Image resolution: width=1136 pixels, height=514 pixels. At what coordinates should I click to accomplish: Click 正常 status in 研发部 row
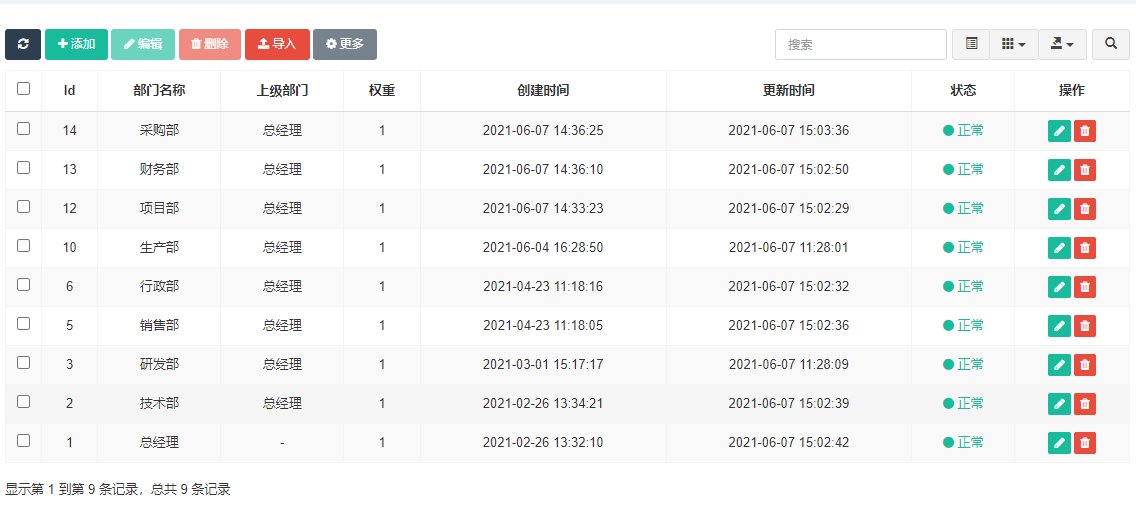point(963,364)
